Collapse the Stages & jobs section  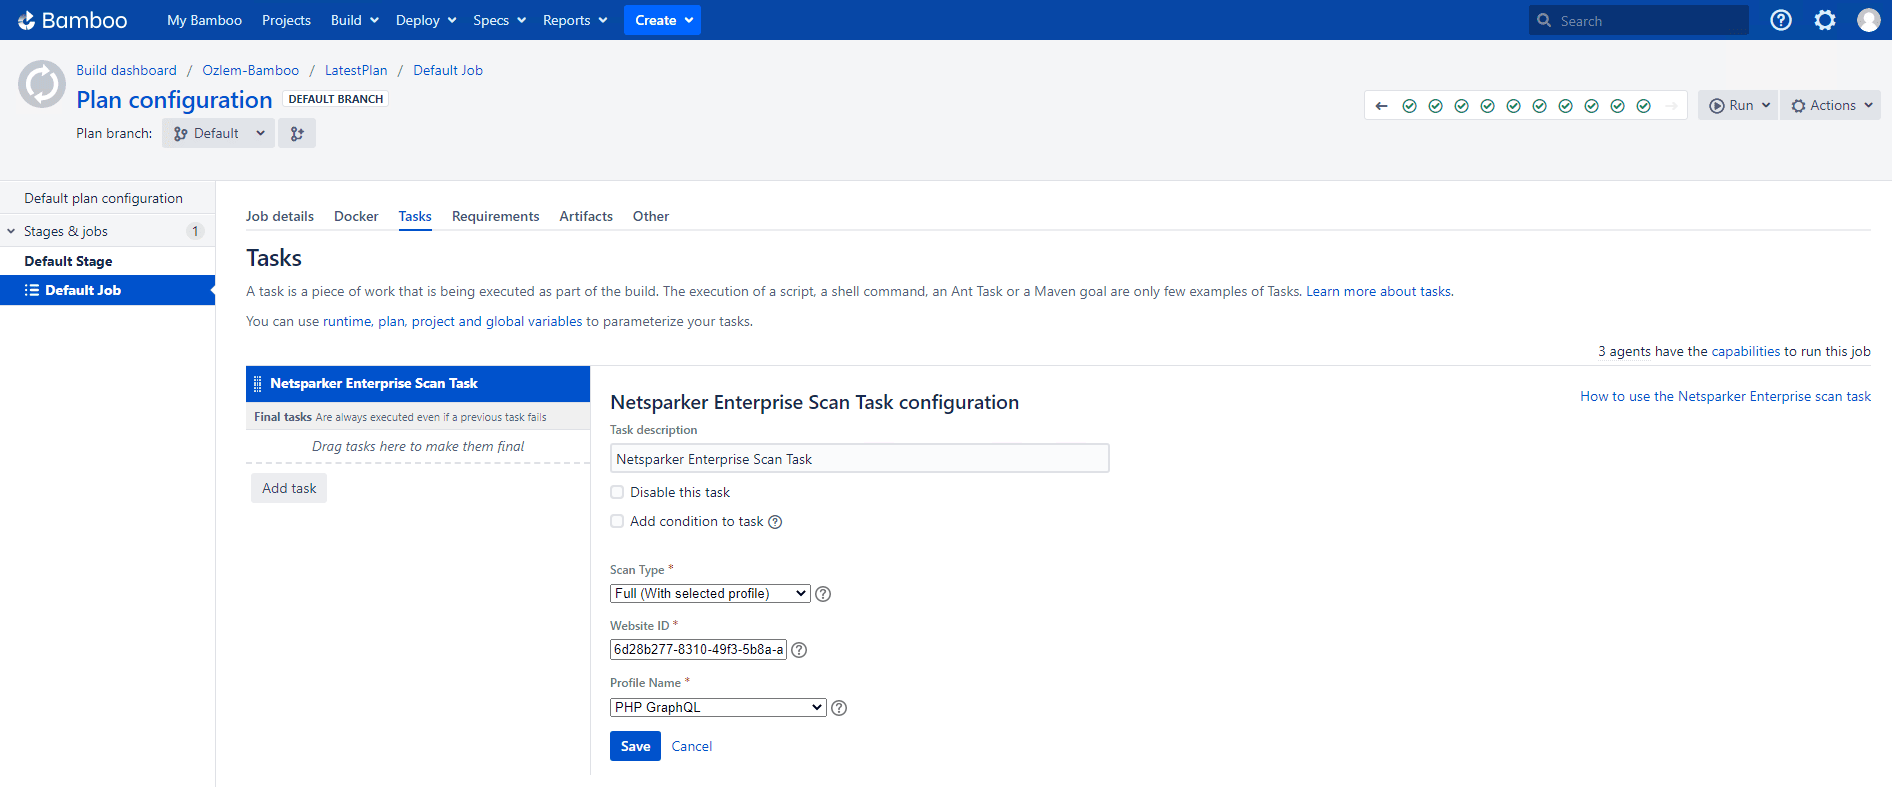click(x=12, y=231)
